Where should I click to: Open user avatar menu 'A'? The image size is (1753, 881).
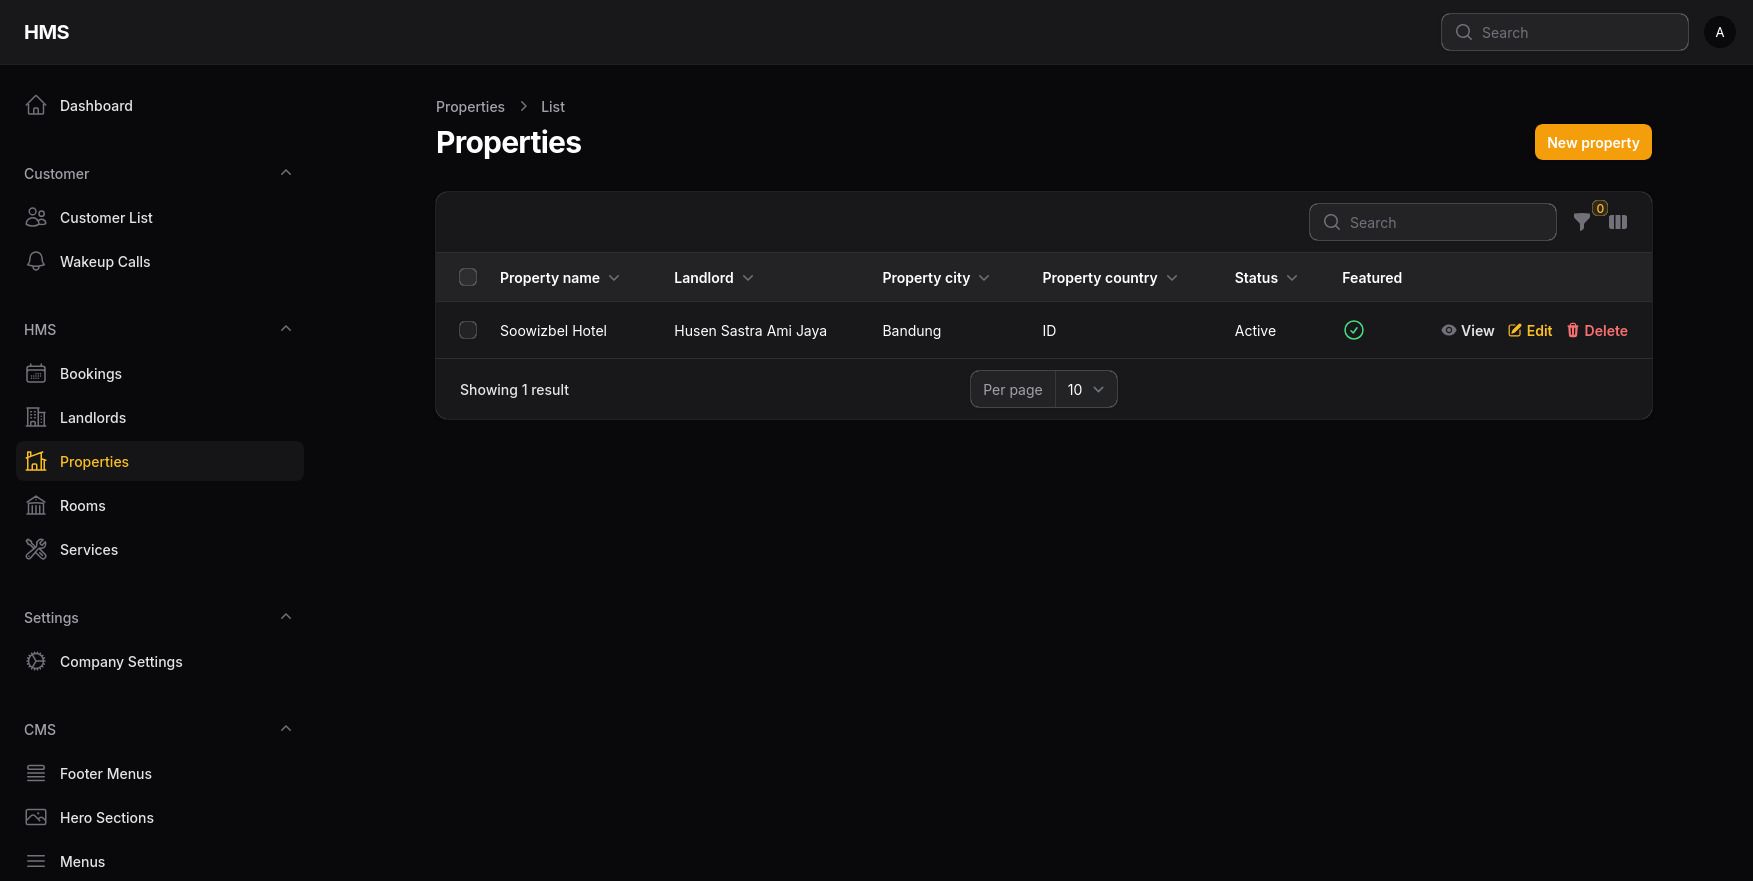pyautogui.click(x=1720, y=32)
